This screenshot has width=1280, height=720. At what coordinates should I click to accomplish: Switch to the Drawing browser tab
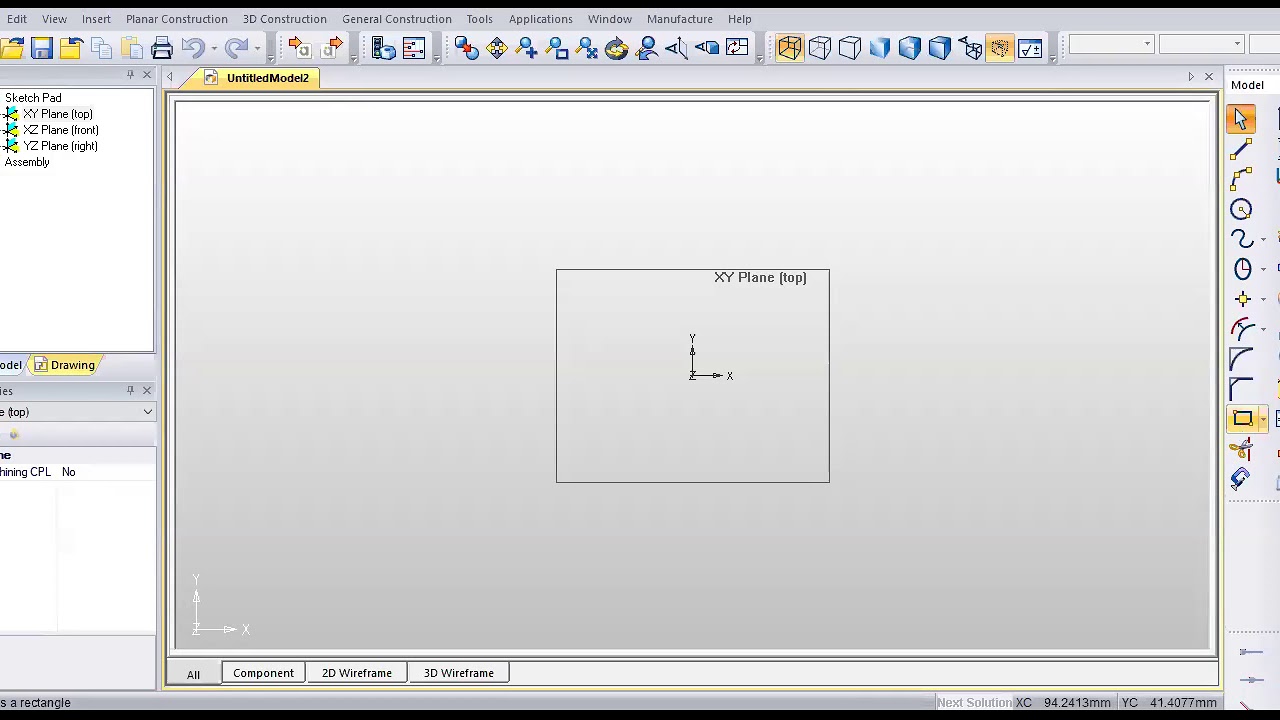pos(65,365)
